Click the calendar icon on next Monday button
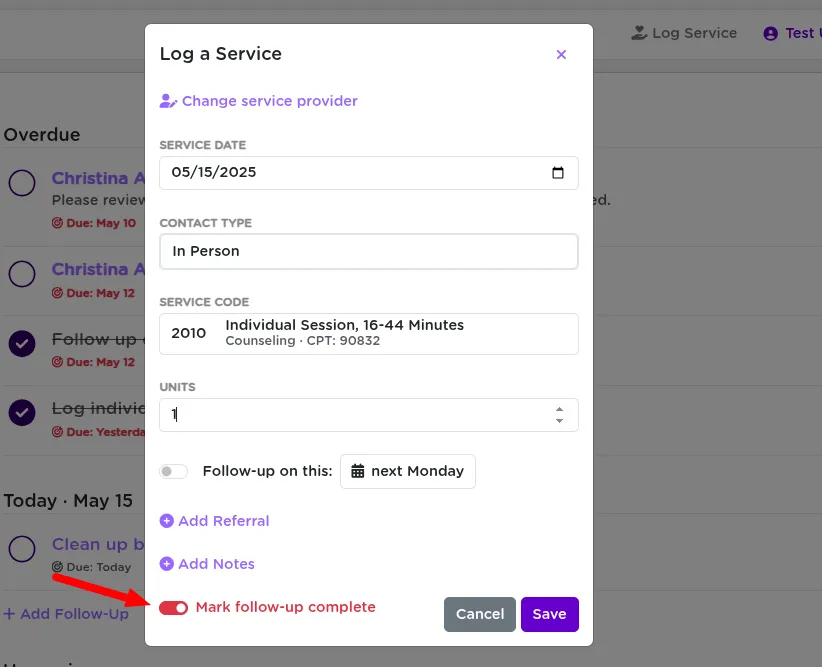 tap(356, 471)
